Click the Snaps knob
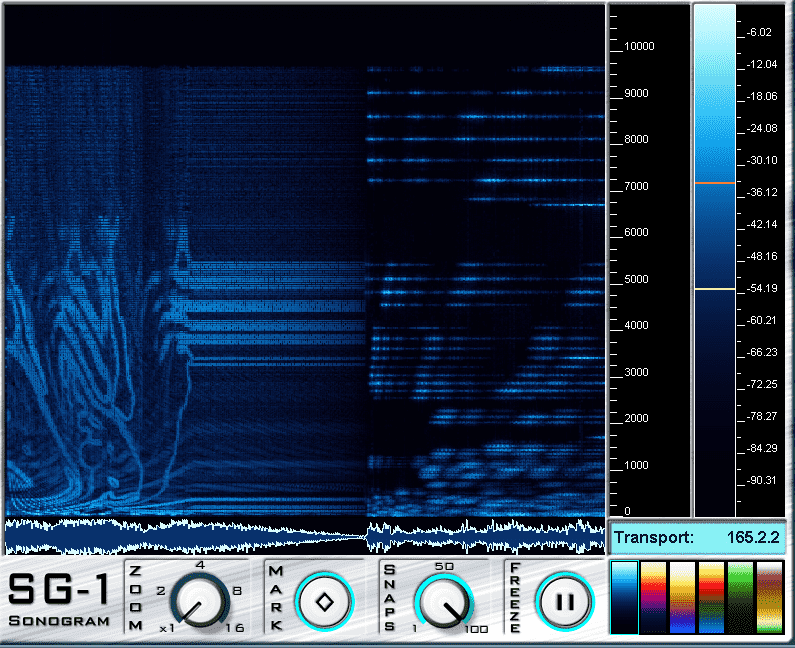Image resolution: width=795 pixels, height=648 pixels. click(x=444, y=601)
